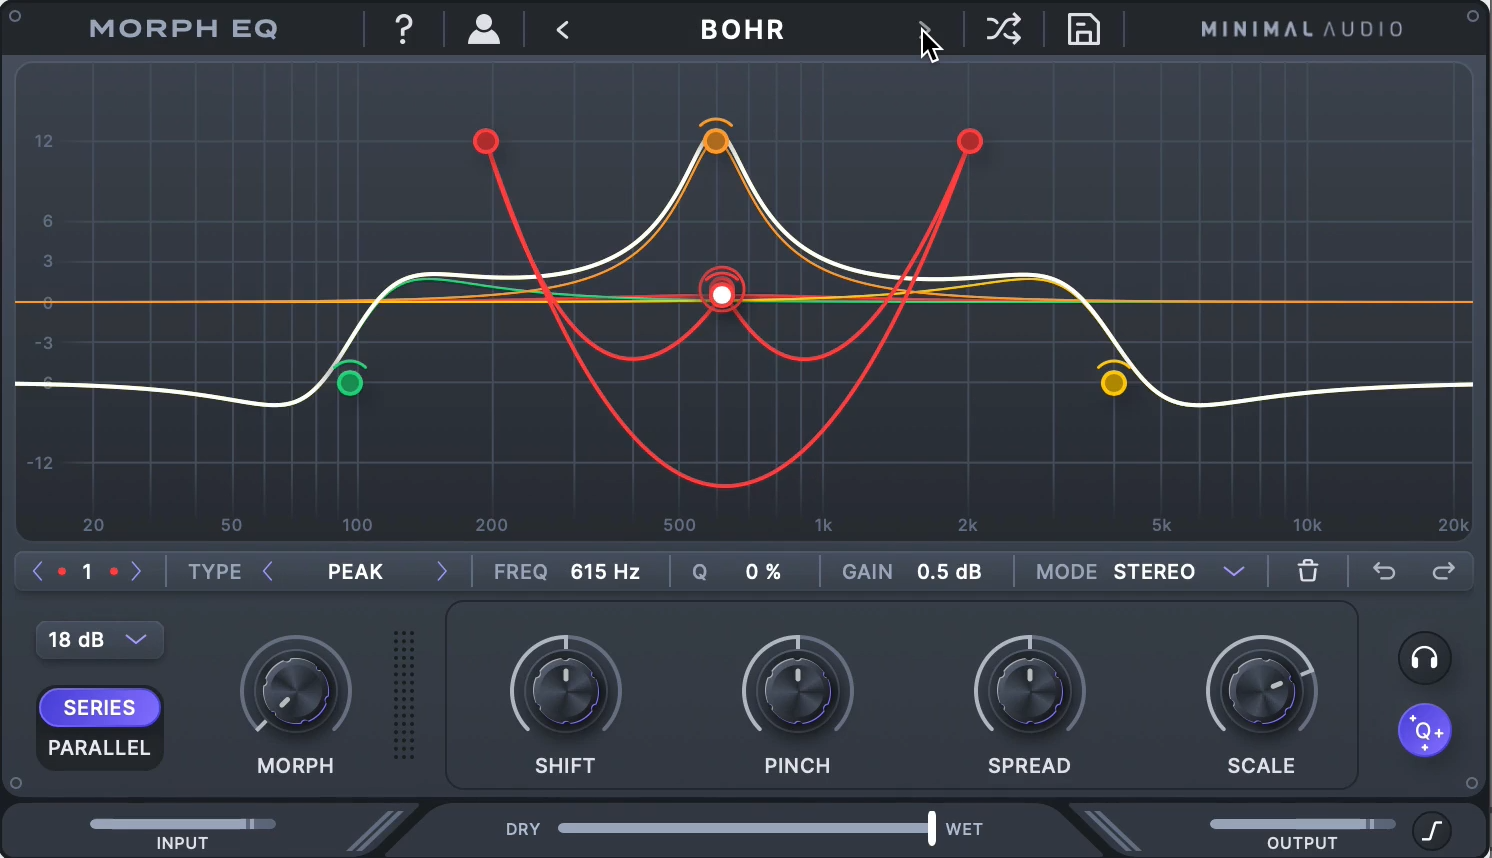Select SERIES routing mode

tap(99, 708)
